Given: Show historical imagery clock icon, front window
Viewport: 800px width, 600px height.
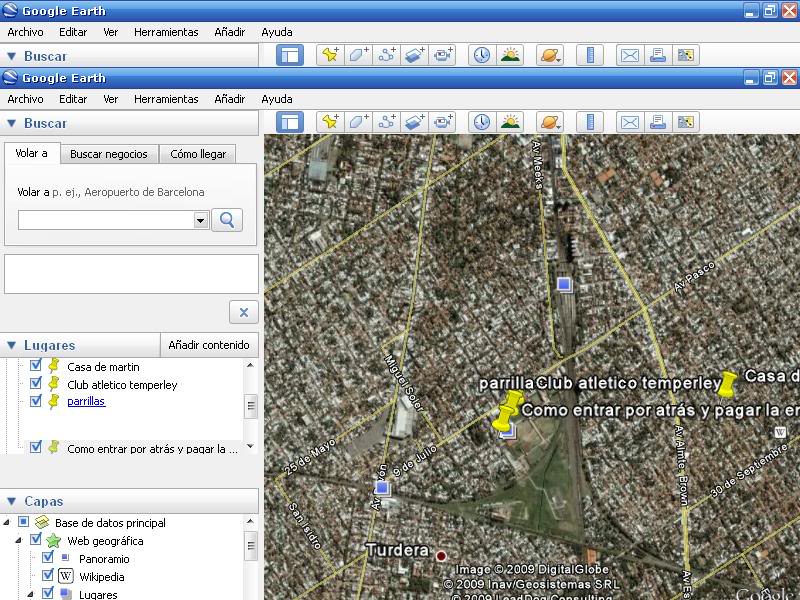Looking at the screenshot, I should tap(482, 122).
